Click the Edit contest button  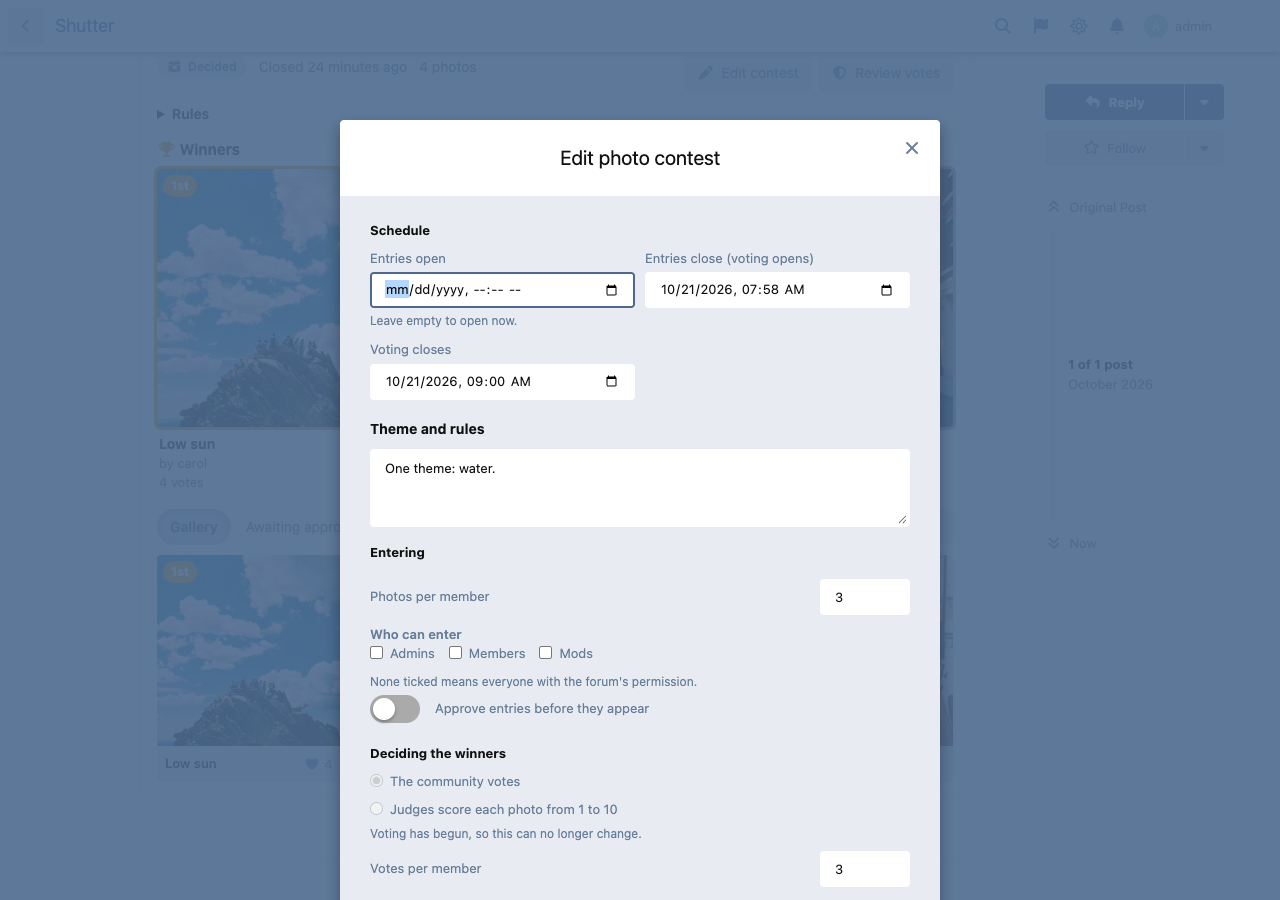[748, 73]
